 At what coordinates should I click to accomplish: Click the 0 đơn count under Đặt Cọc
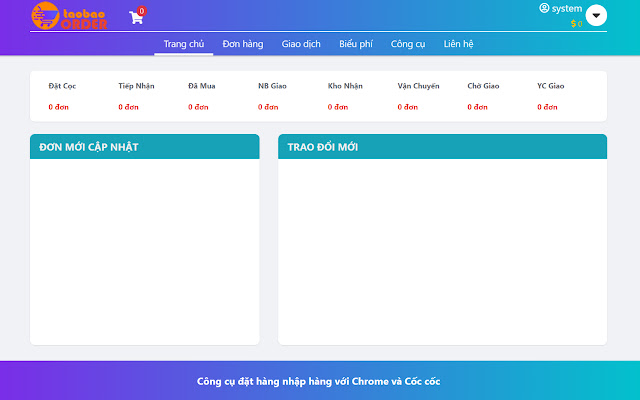58,107
